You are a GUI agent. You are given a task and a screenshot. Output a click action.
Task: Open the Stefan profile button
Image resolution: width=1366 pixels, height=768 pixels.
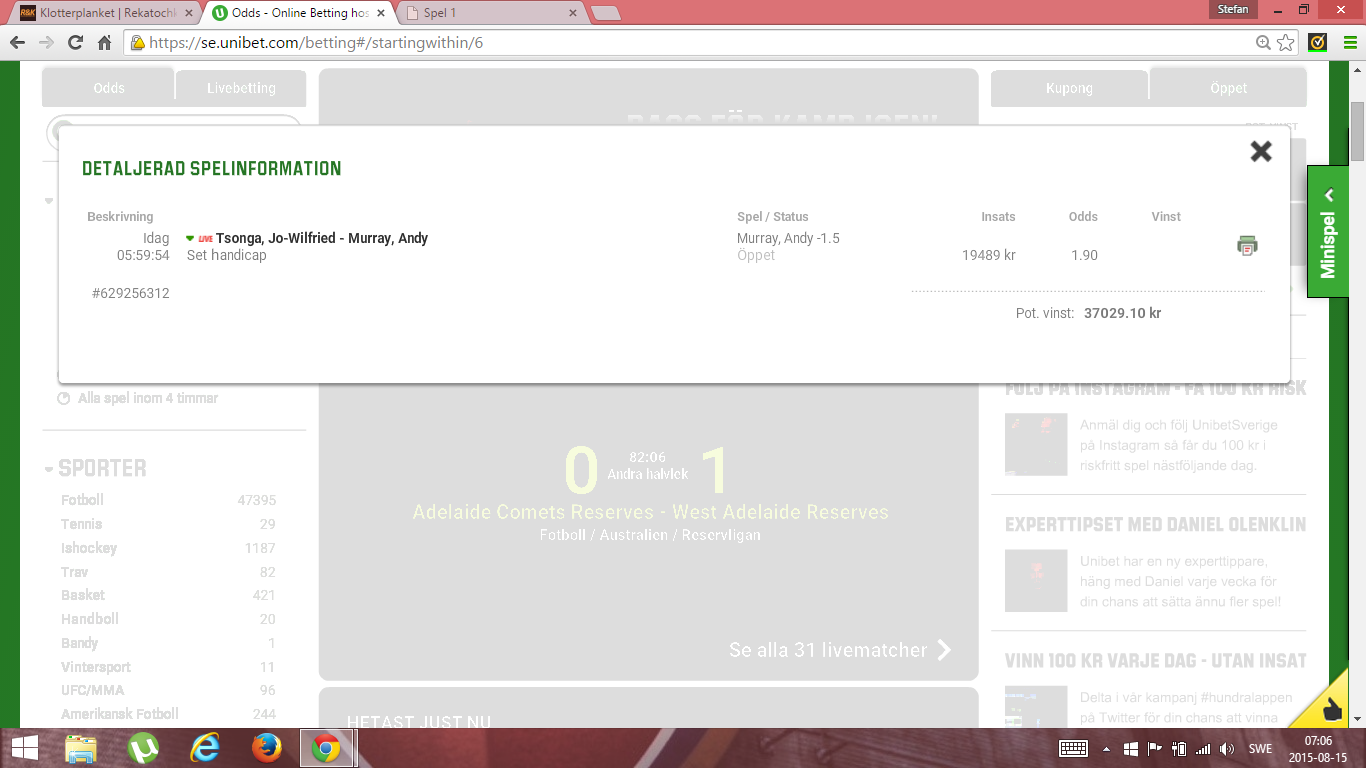[x=1233, y=9]
